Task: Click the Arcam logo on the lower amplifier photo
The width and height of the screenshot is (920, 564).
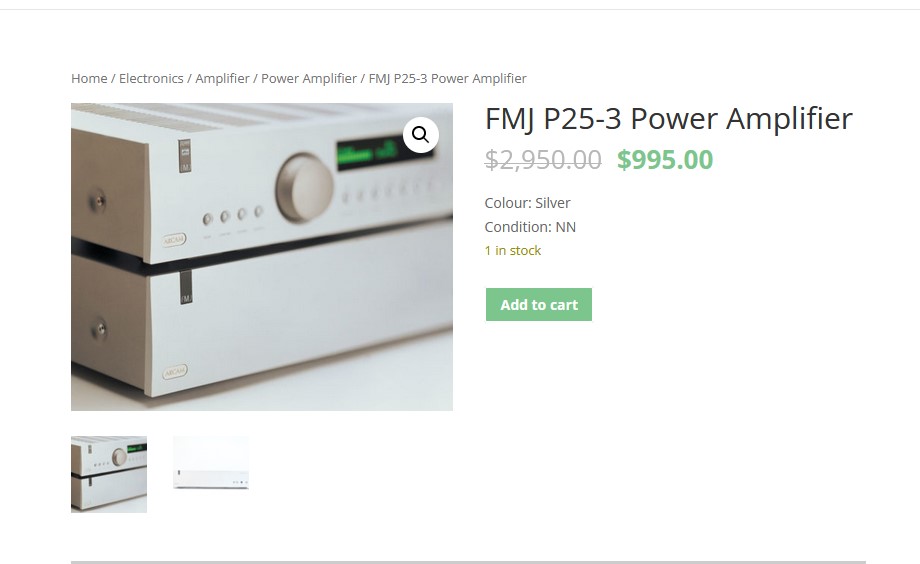Action: pos(174,372)
